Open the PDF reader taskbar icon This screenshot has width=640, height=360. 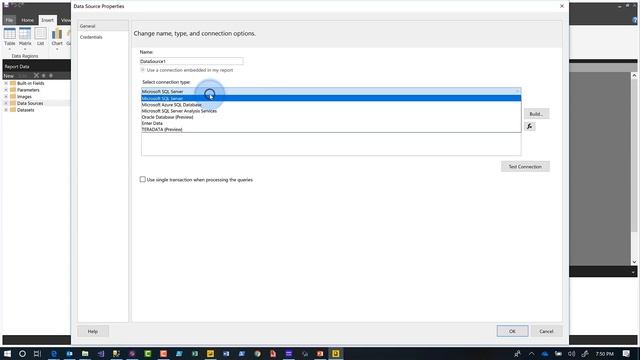pos(273,353)
